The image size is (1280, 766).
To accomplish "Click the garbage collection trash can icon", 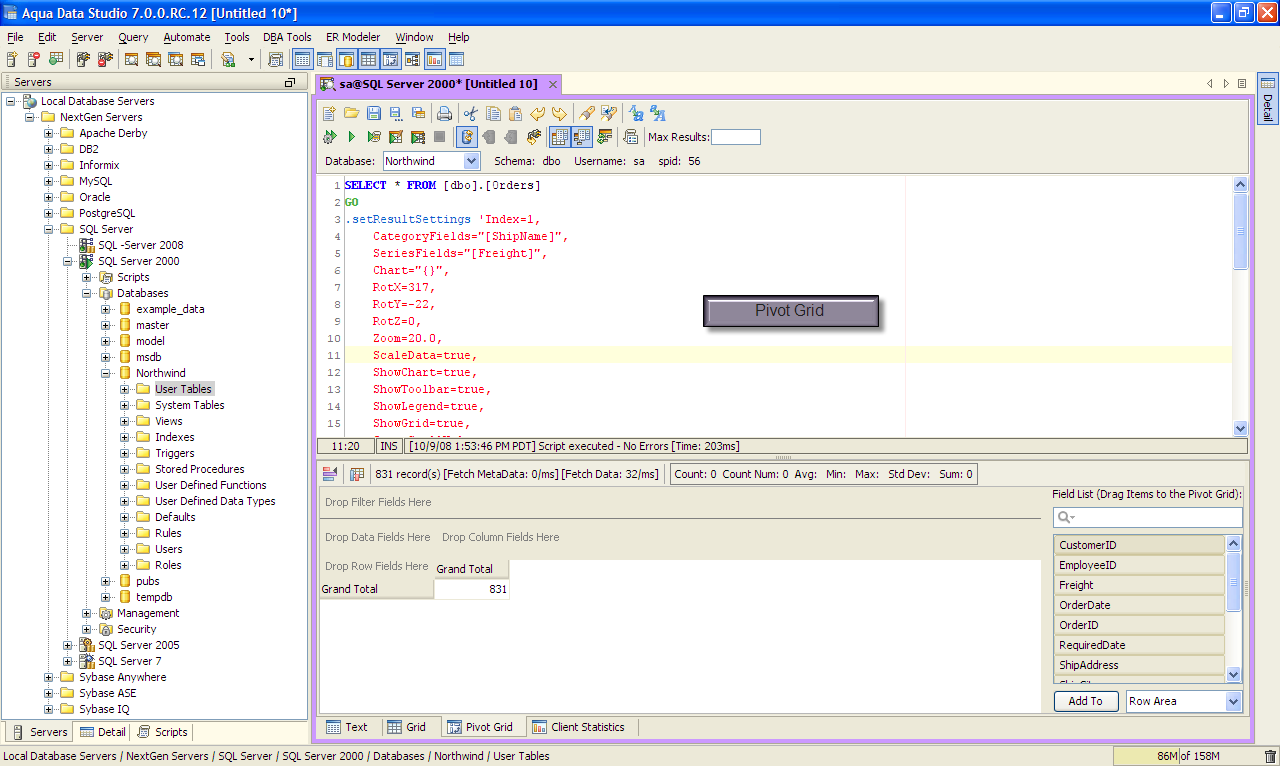I will coord(1270,756).
